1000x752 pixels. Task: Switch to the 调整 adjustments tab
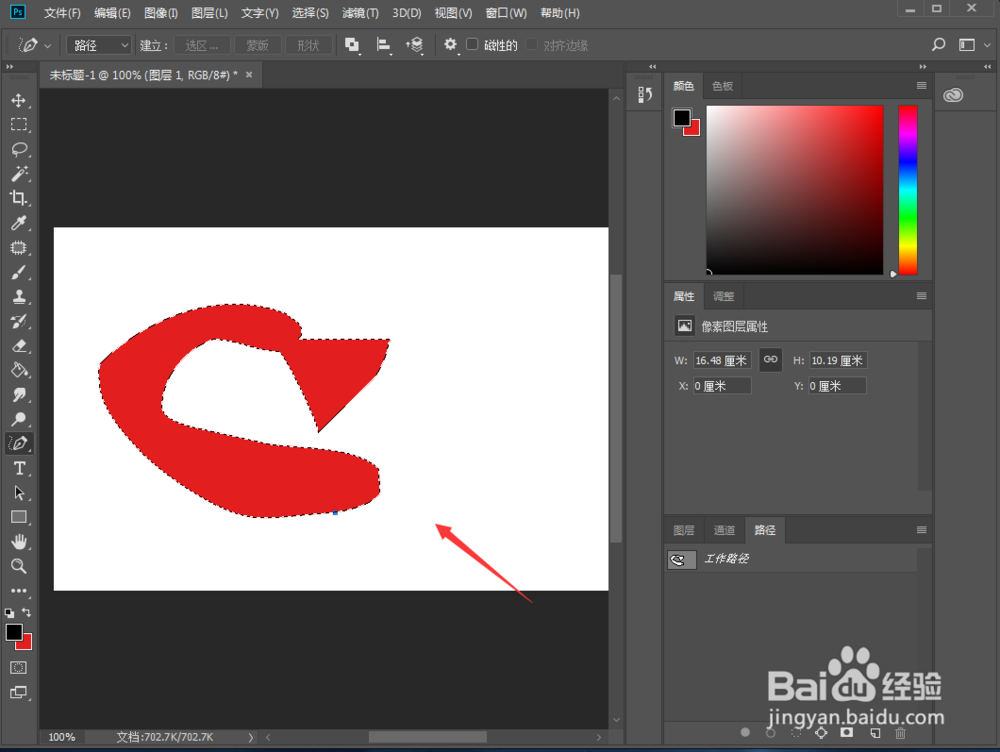723,297
